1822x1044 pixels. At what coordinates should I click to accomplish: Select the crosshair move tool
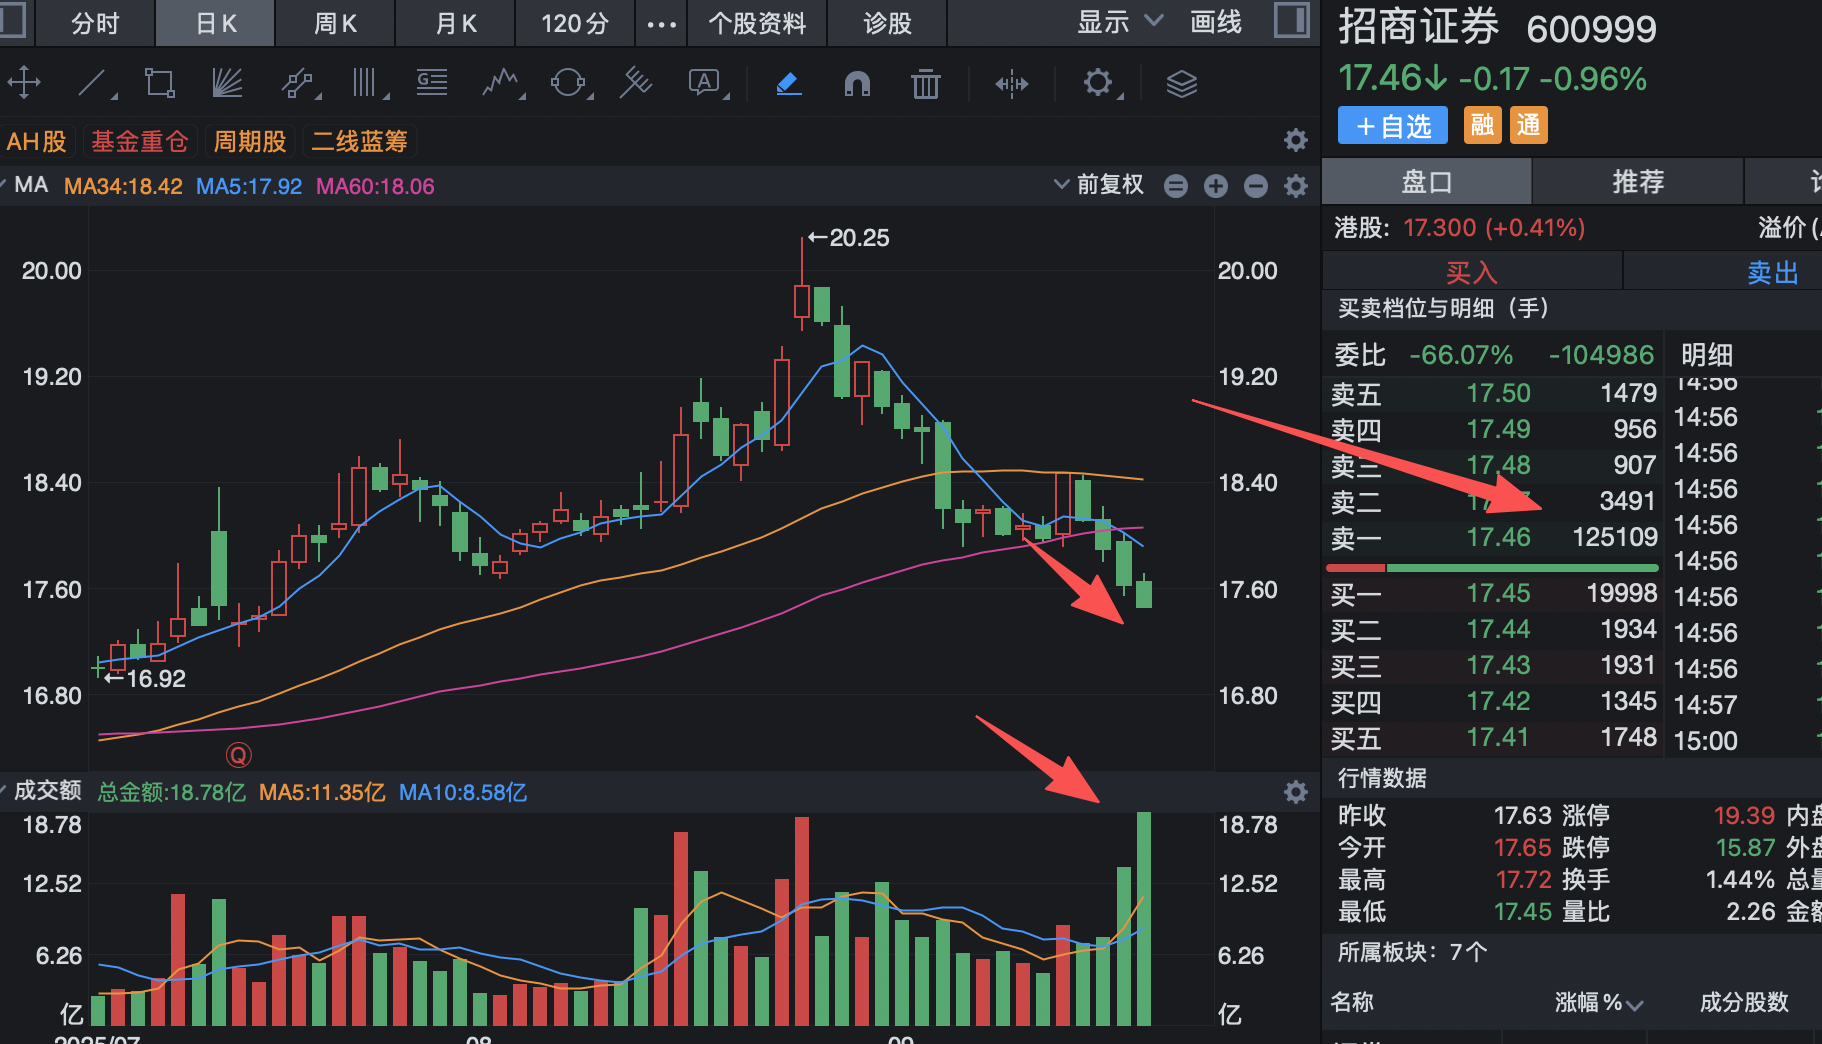tap(24, 83)
